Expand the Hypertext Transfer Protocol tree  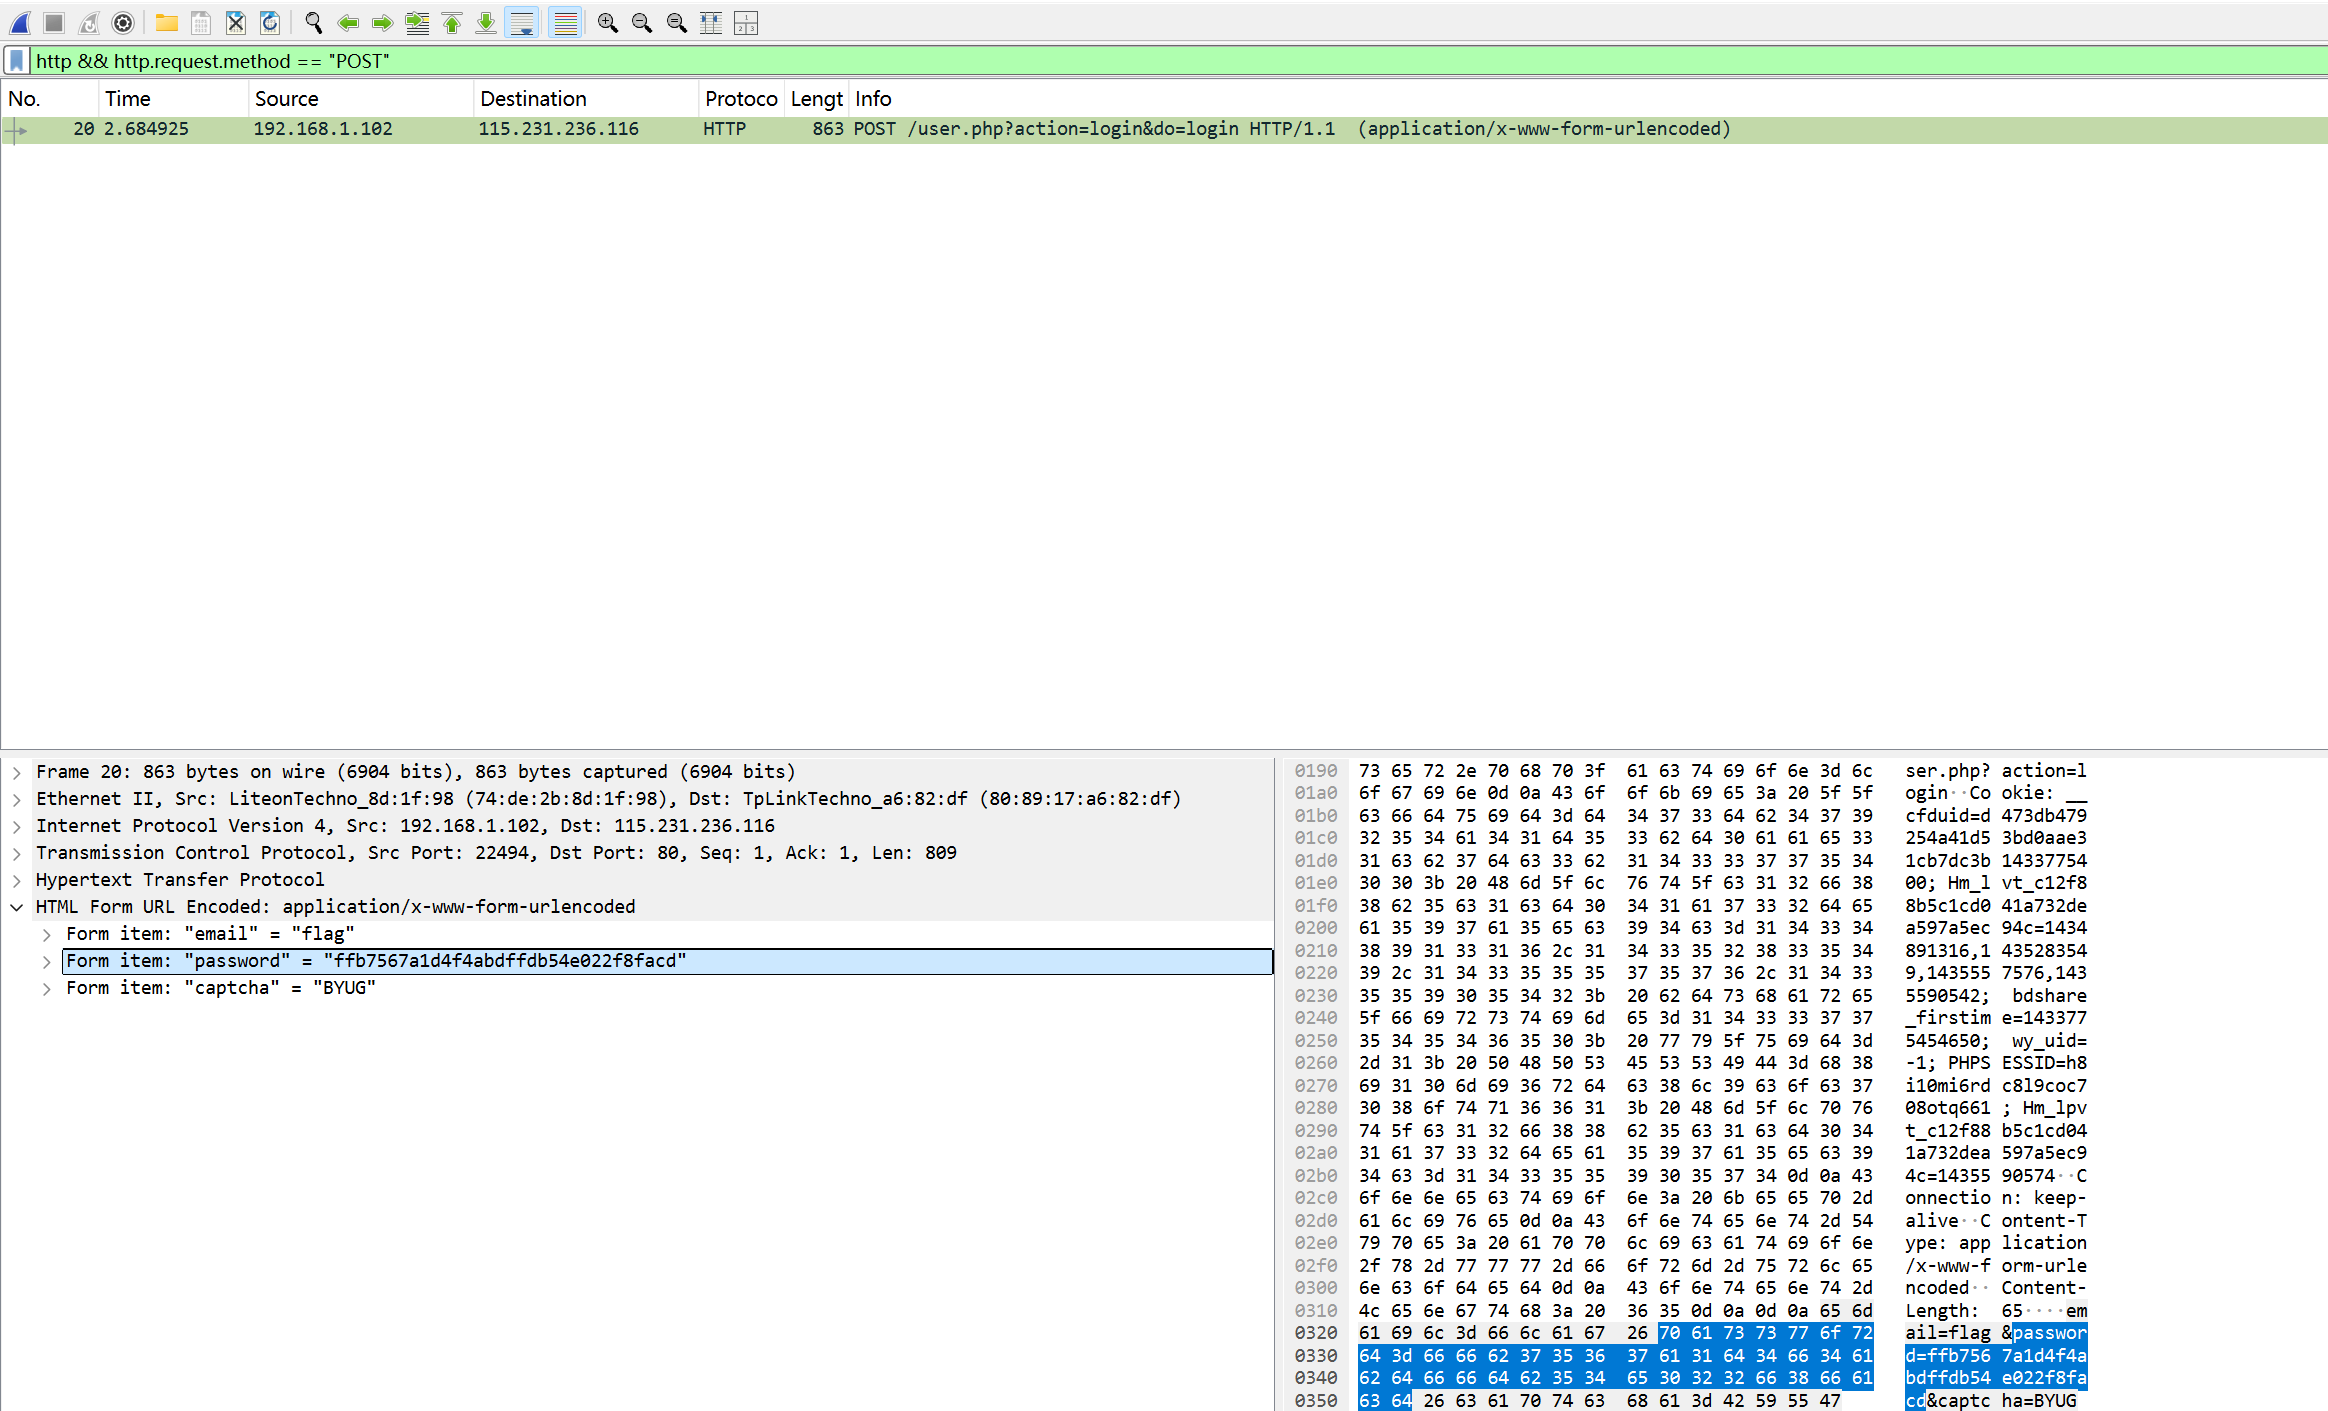point(17,880)
